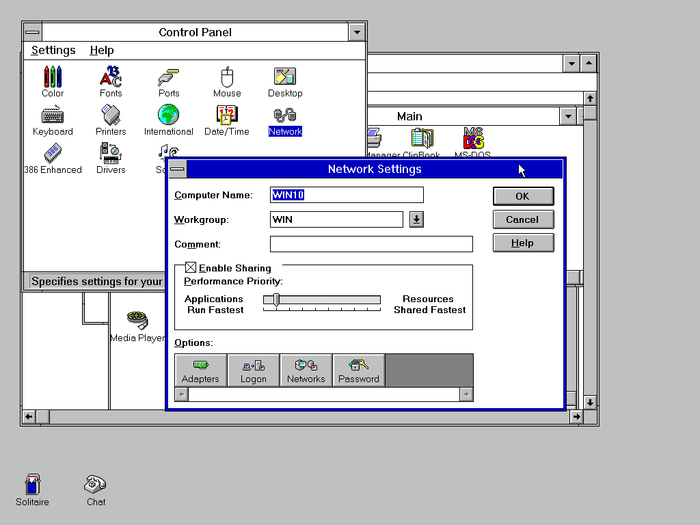Open the Adapters option icon
The height and width of the screenshot is (525, 700).
200,370
